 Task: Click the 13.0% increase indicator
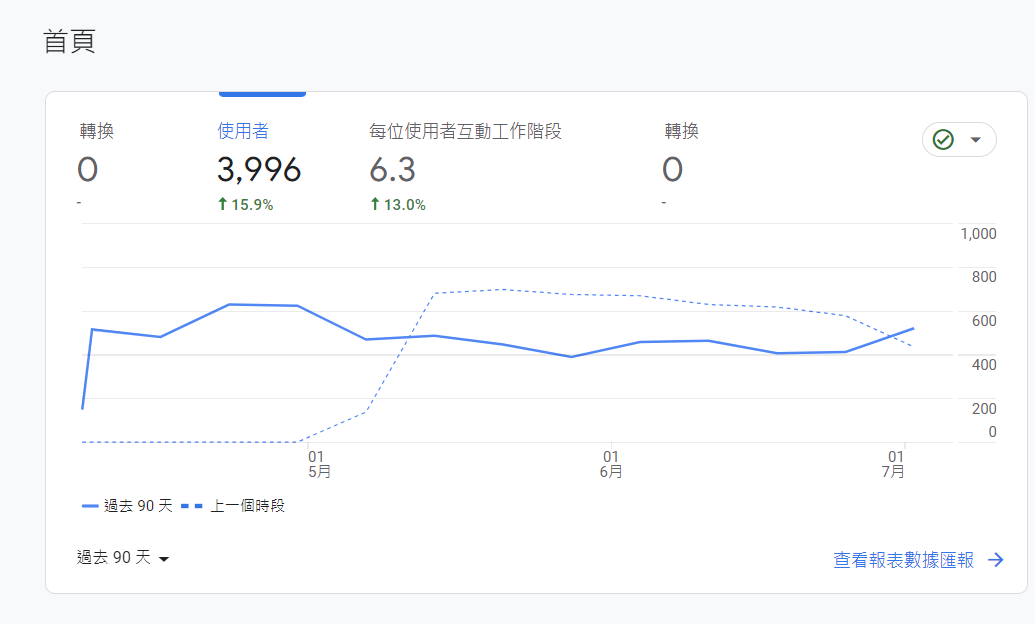397,205
